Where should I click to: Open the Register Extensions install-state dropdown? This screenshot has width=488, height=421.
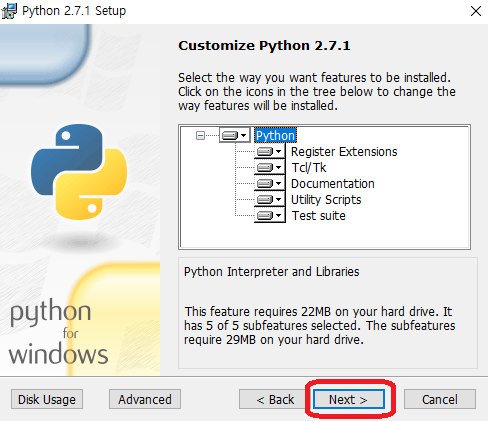[270, 152]
